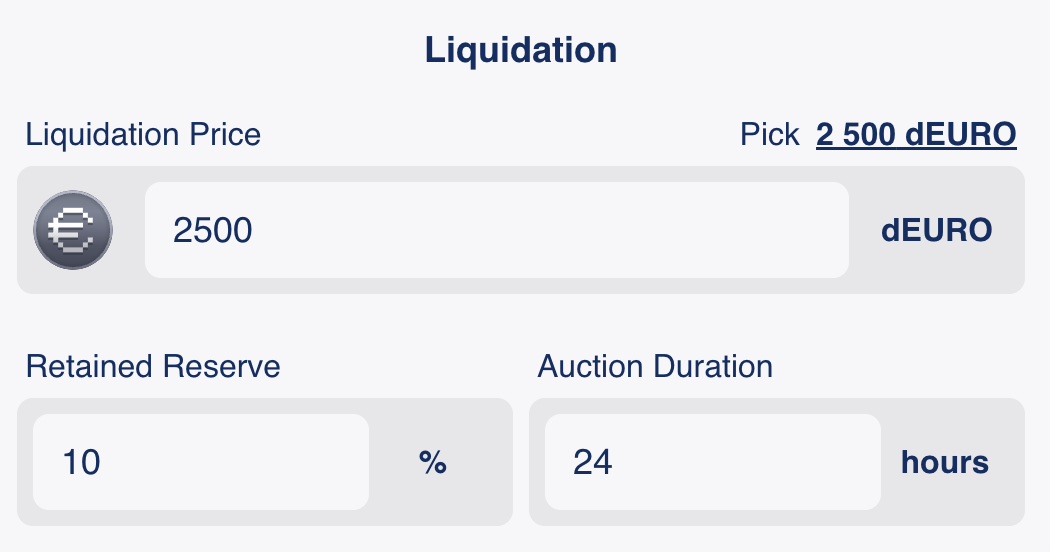Click the percent sign unit label
Image resolution: width=1050 pixels, height=552 pixels.
(432, 463)
